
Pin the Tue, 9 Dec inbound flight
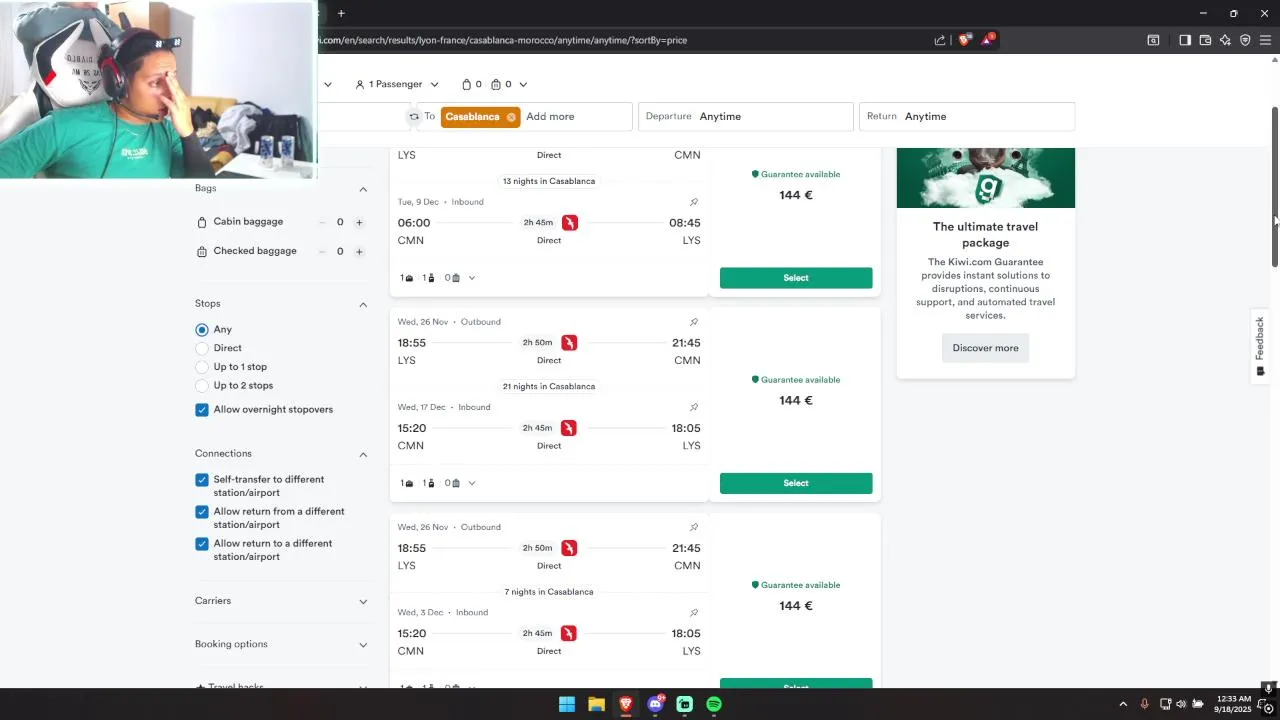pyautogui.click(x=694, y=202)
